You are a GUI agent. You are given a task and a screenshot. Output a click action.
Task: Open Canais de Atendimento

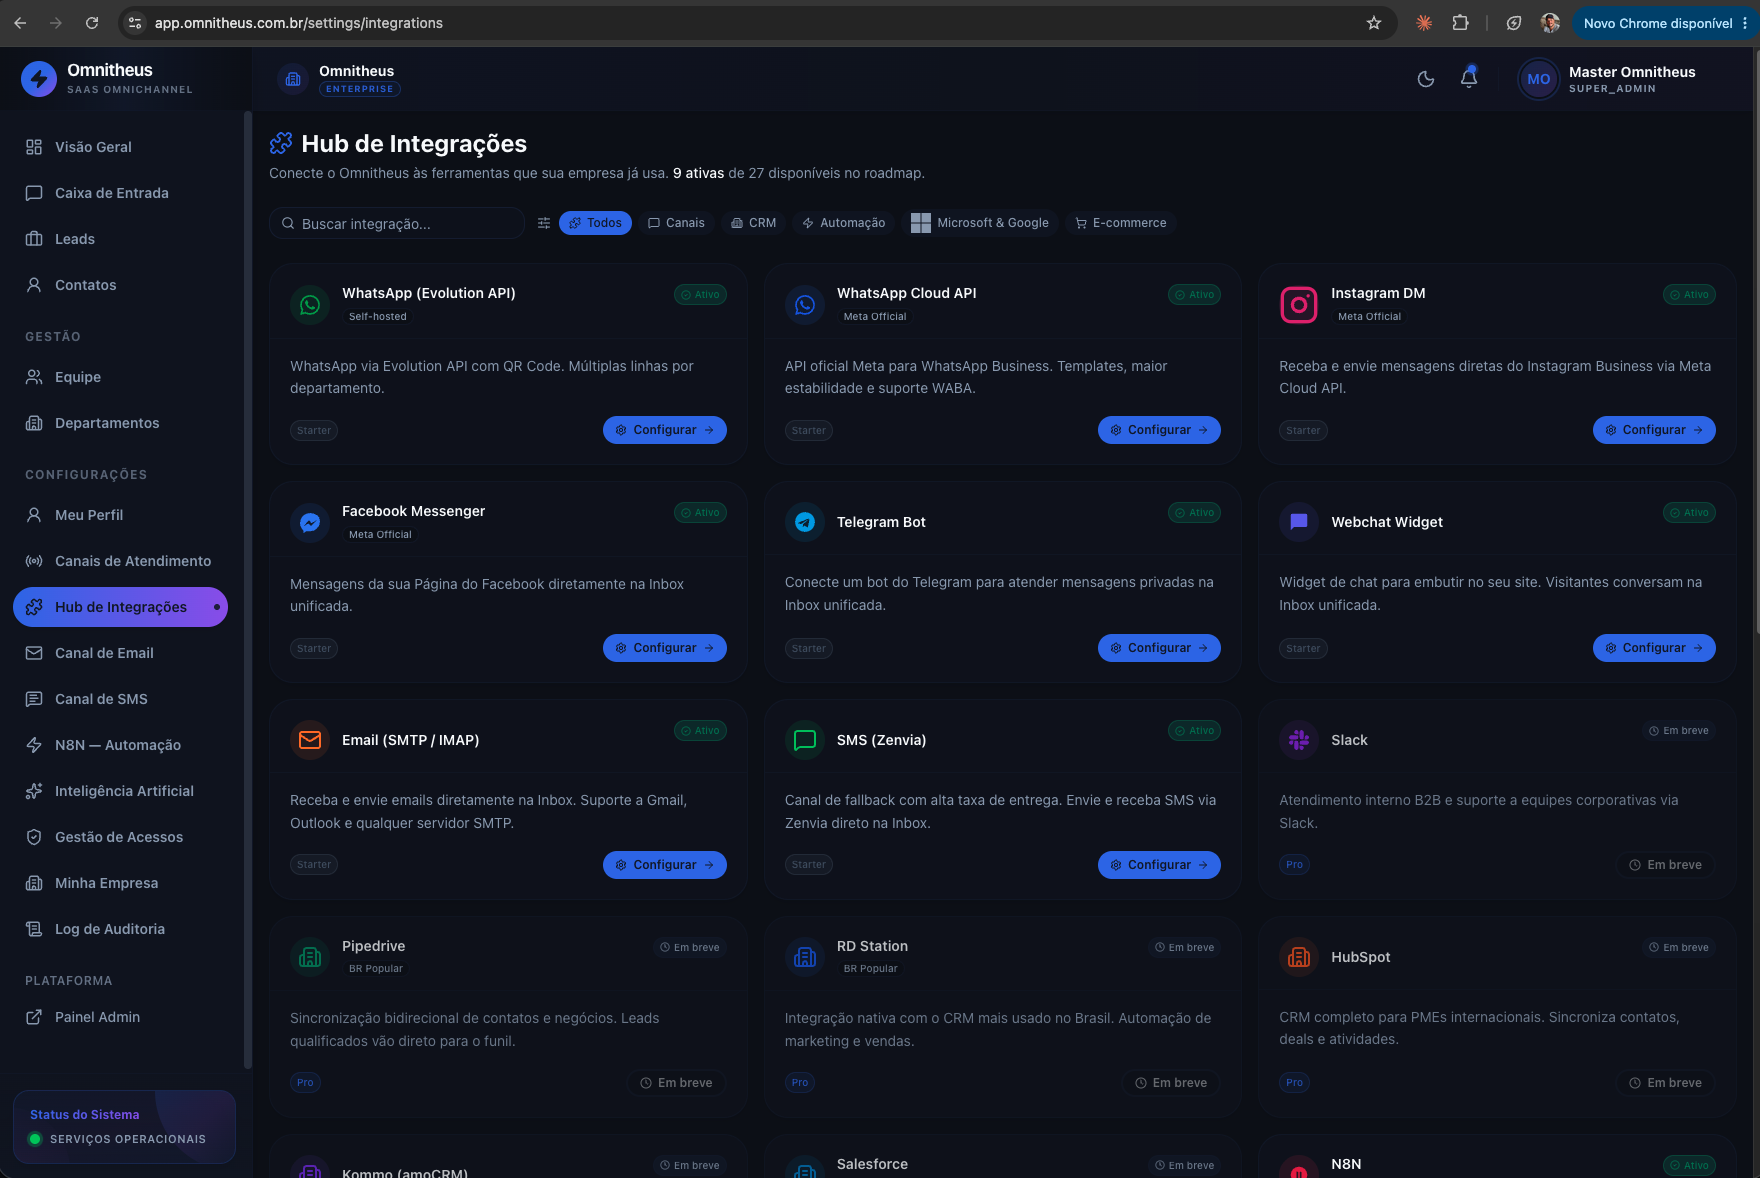click(x=120, y=561)
